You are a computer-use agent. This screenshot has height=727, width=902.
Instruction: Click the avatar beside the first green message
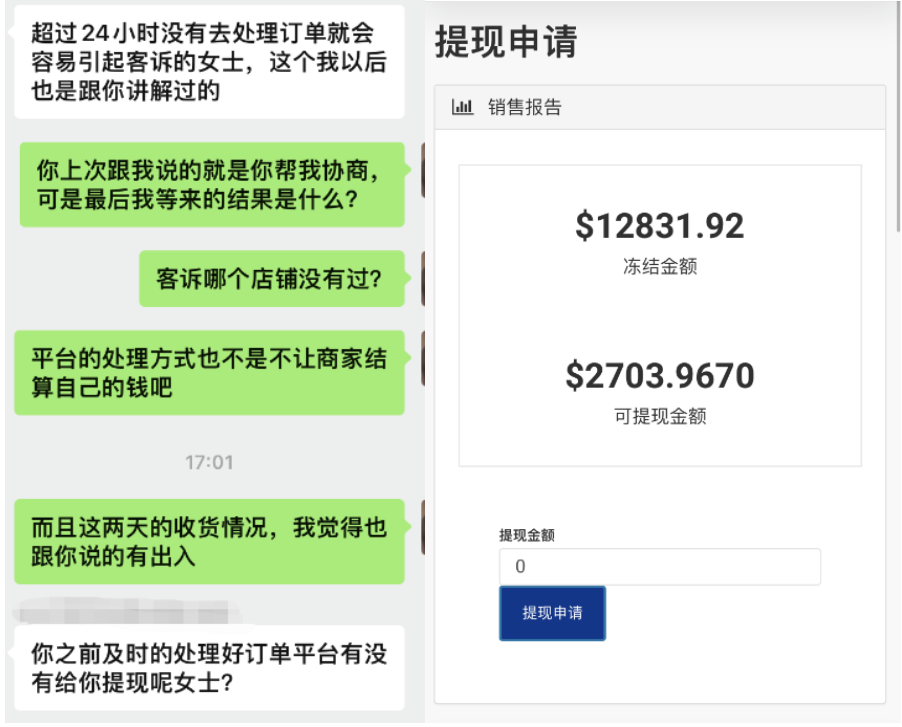tap(426, 172)
